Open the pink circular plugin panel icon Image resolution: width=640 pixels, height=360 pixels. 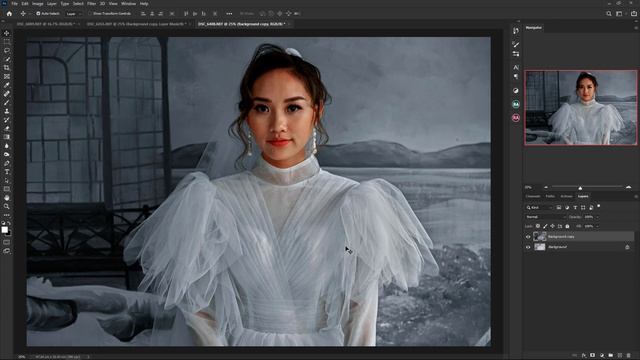[x=516, y=118]
